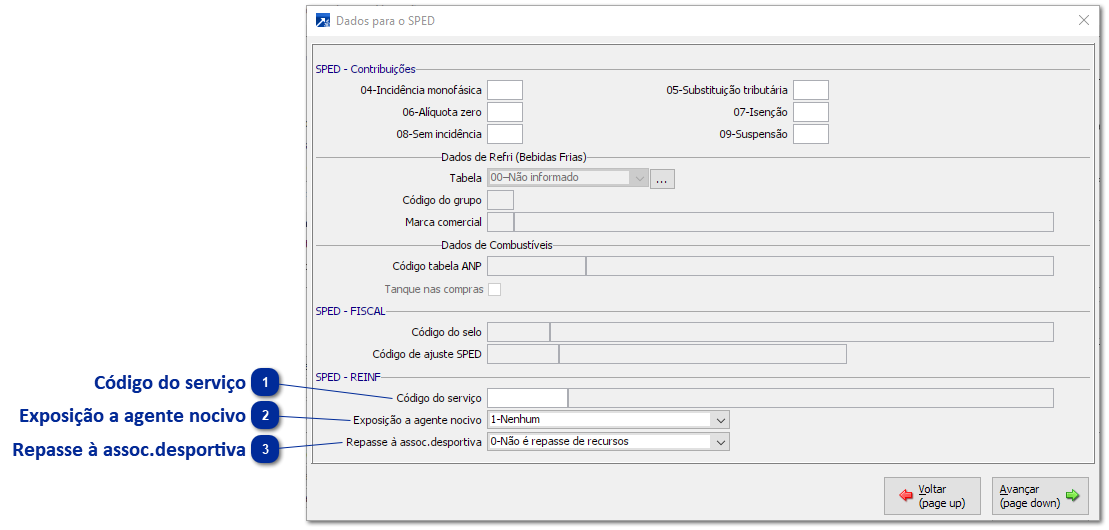Viewport: 1109px width, 530px height.
Task: Click the red arrow on Voltar button
Action: tap(906, 496)
